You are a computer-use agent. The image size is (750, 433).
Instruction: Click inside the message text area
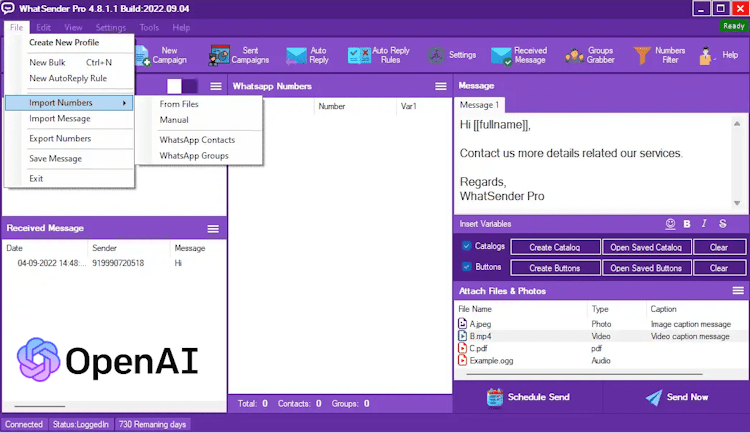pyautogui.click(x=593, y=163)
